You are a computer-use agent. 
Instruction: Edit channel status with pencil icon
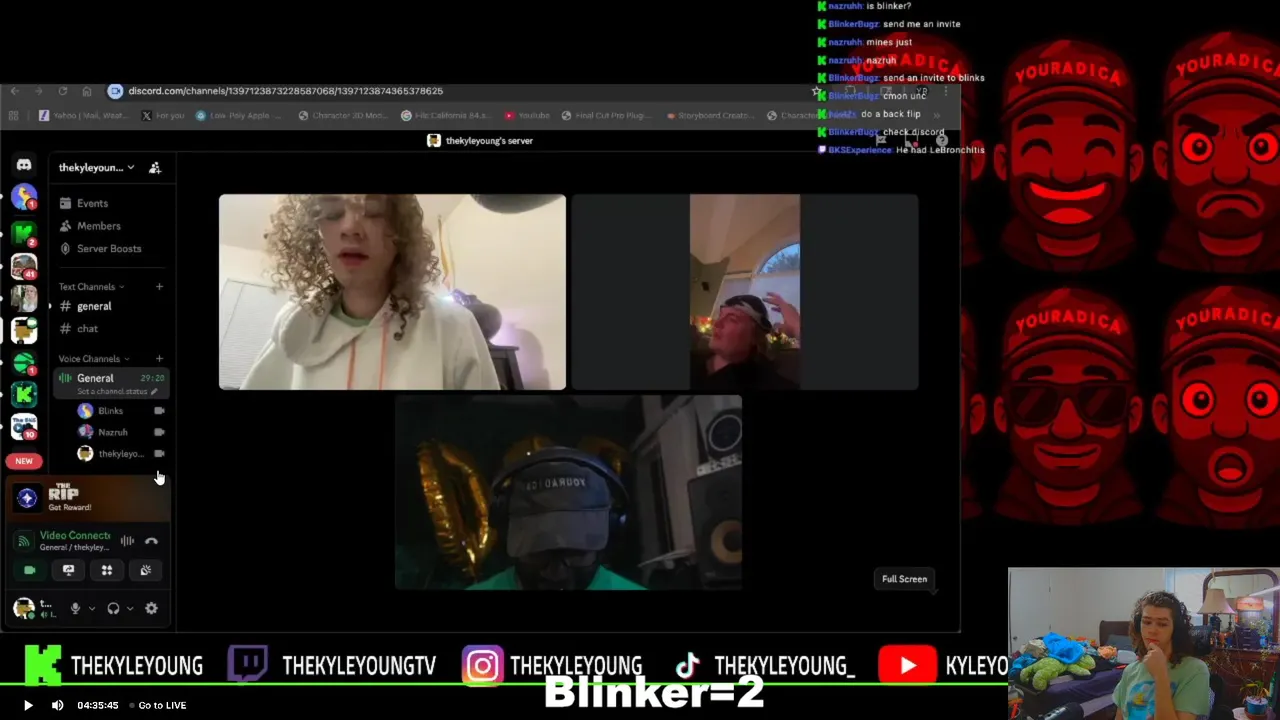pos(153,392)
